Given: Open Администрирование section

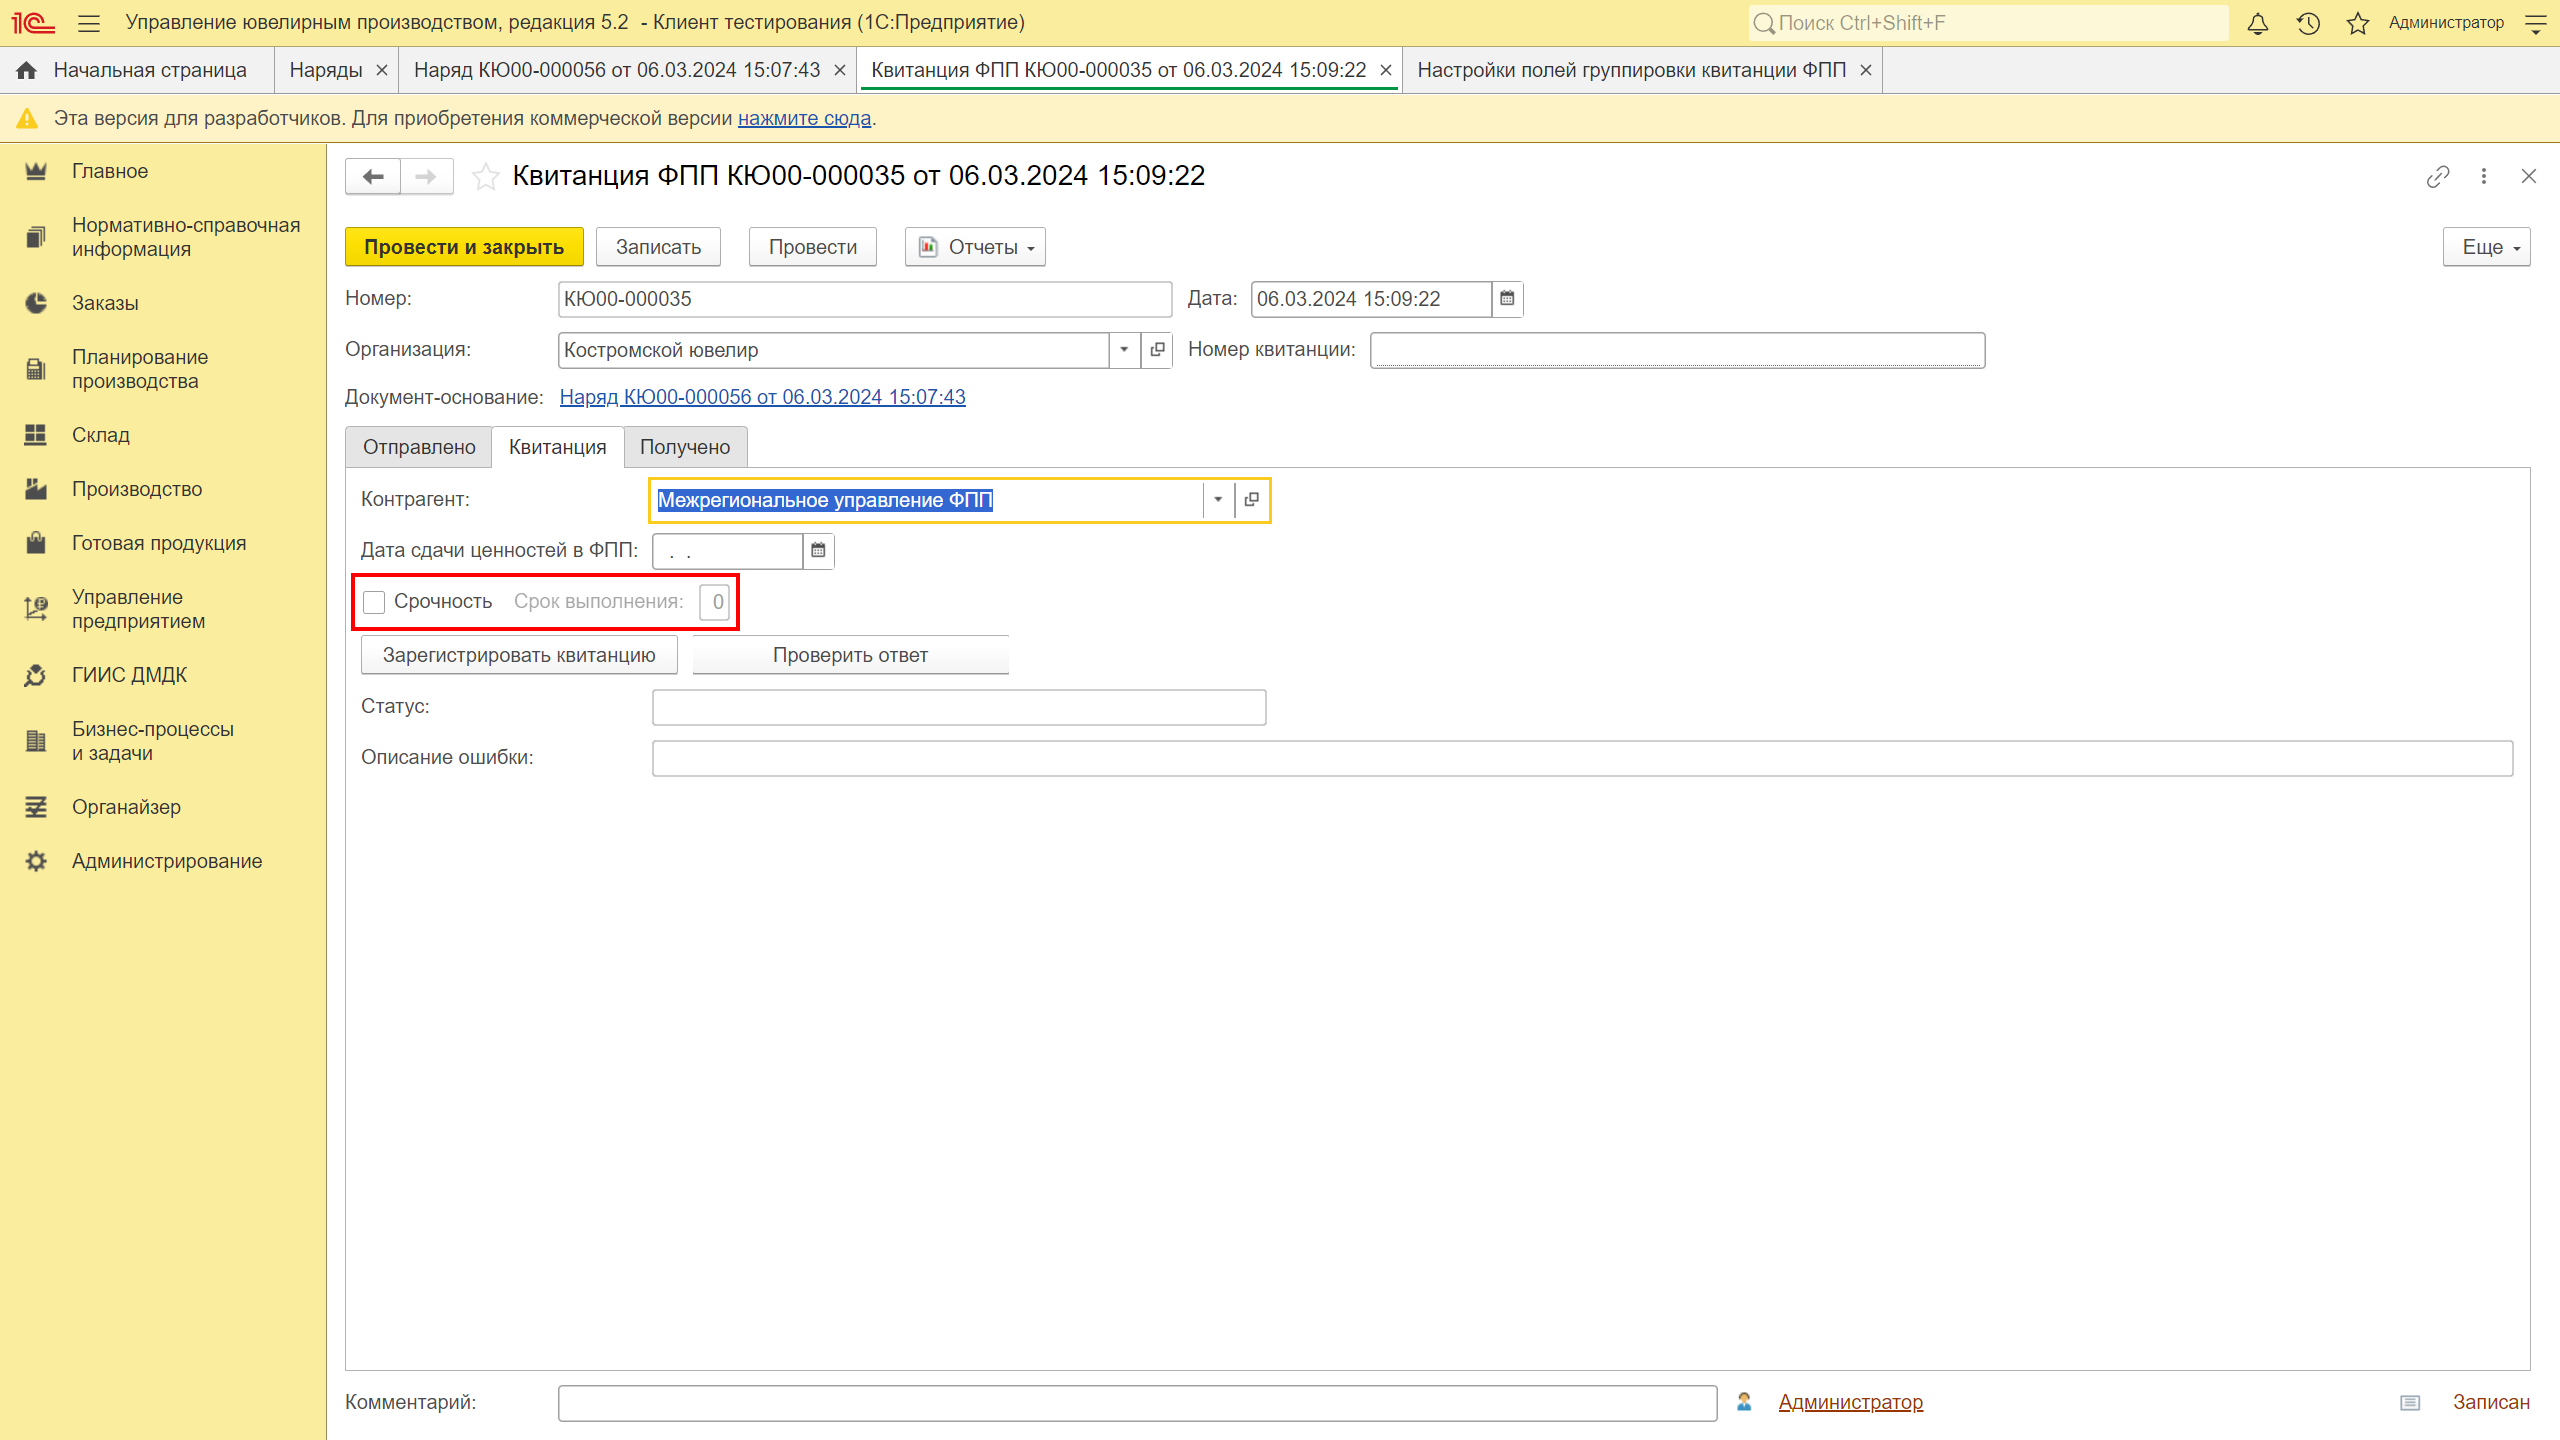Looking at the screenshot, I should 167,861.
